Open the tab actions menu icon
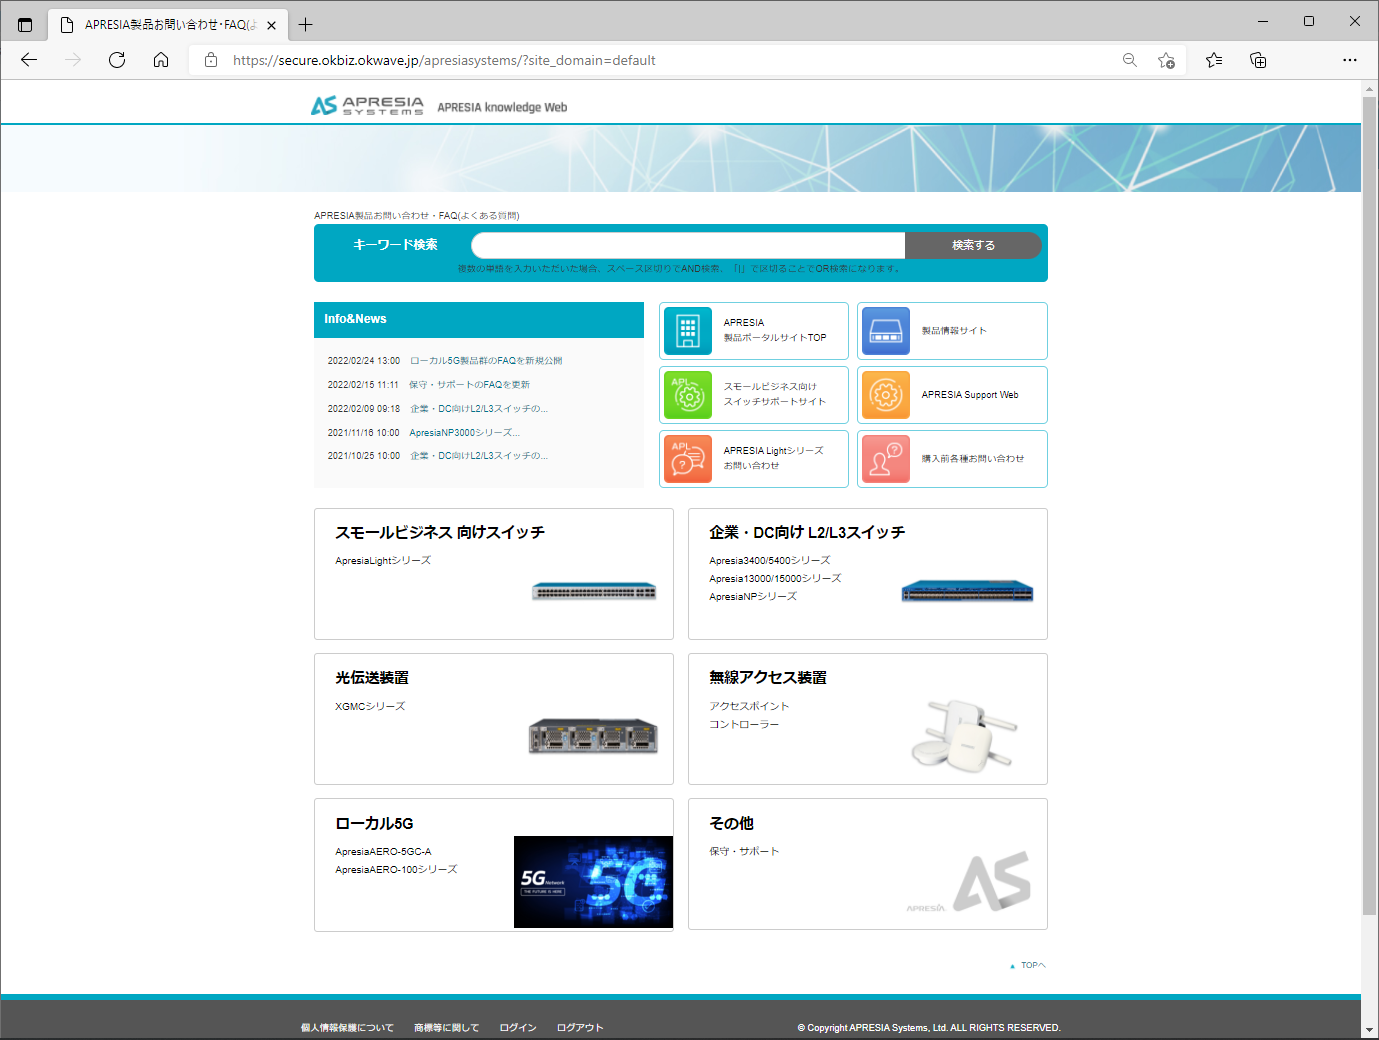 pos(25,25)
